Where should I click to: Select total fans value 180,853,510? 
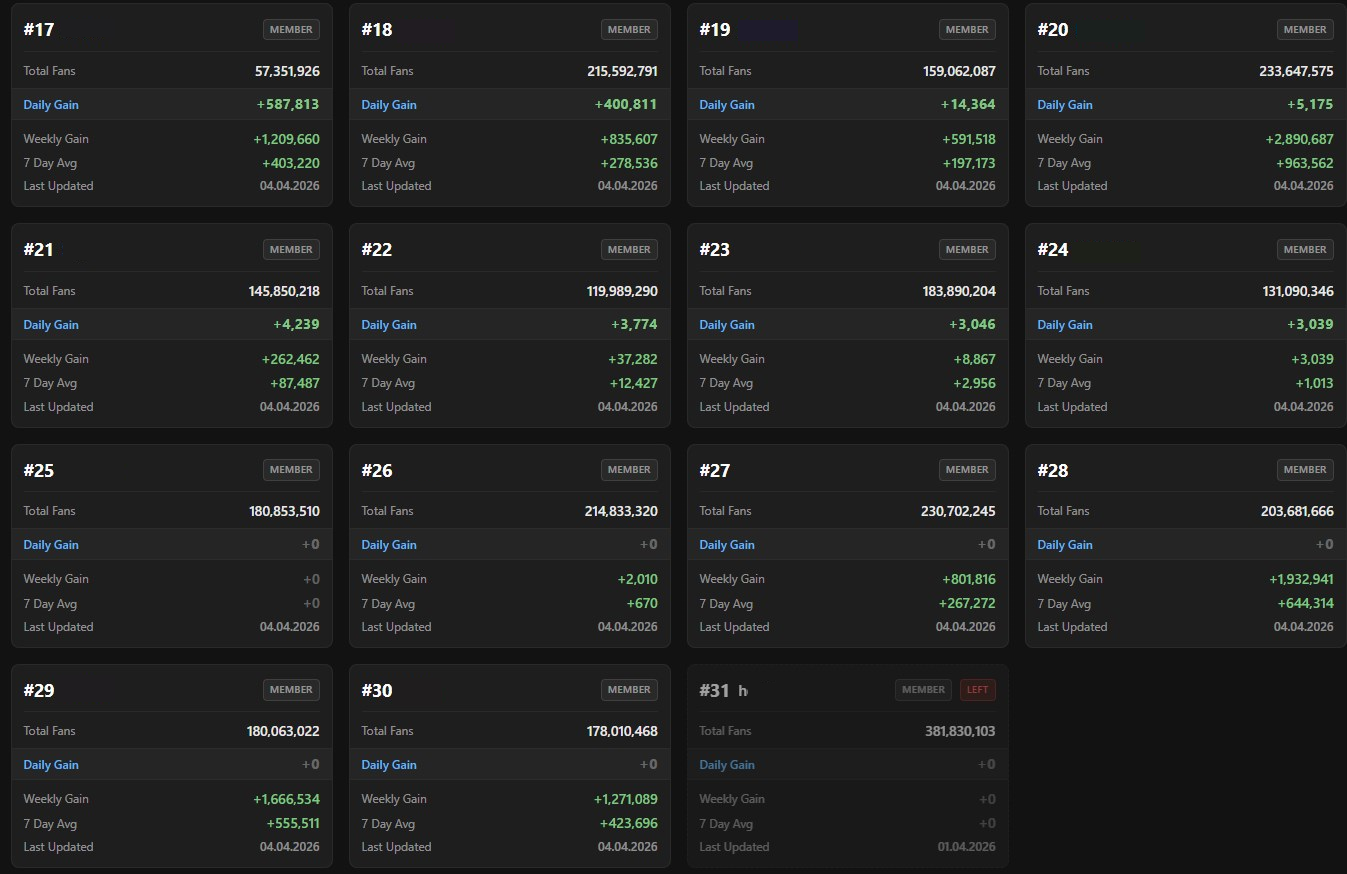pyautogui.click(x=285, y=511)
